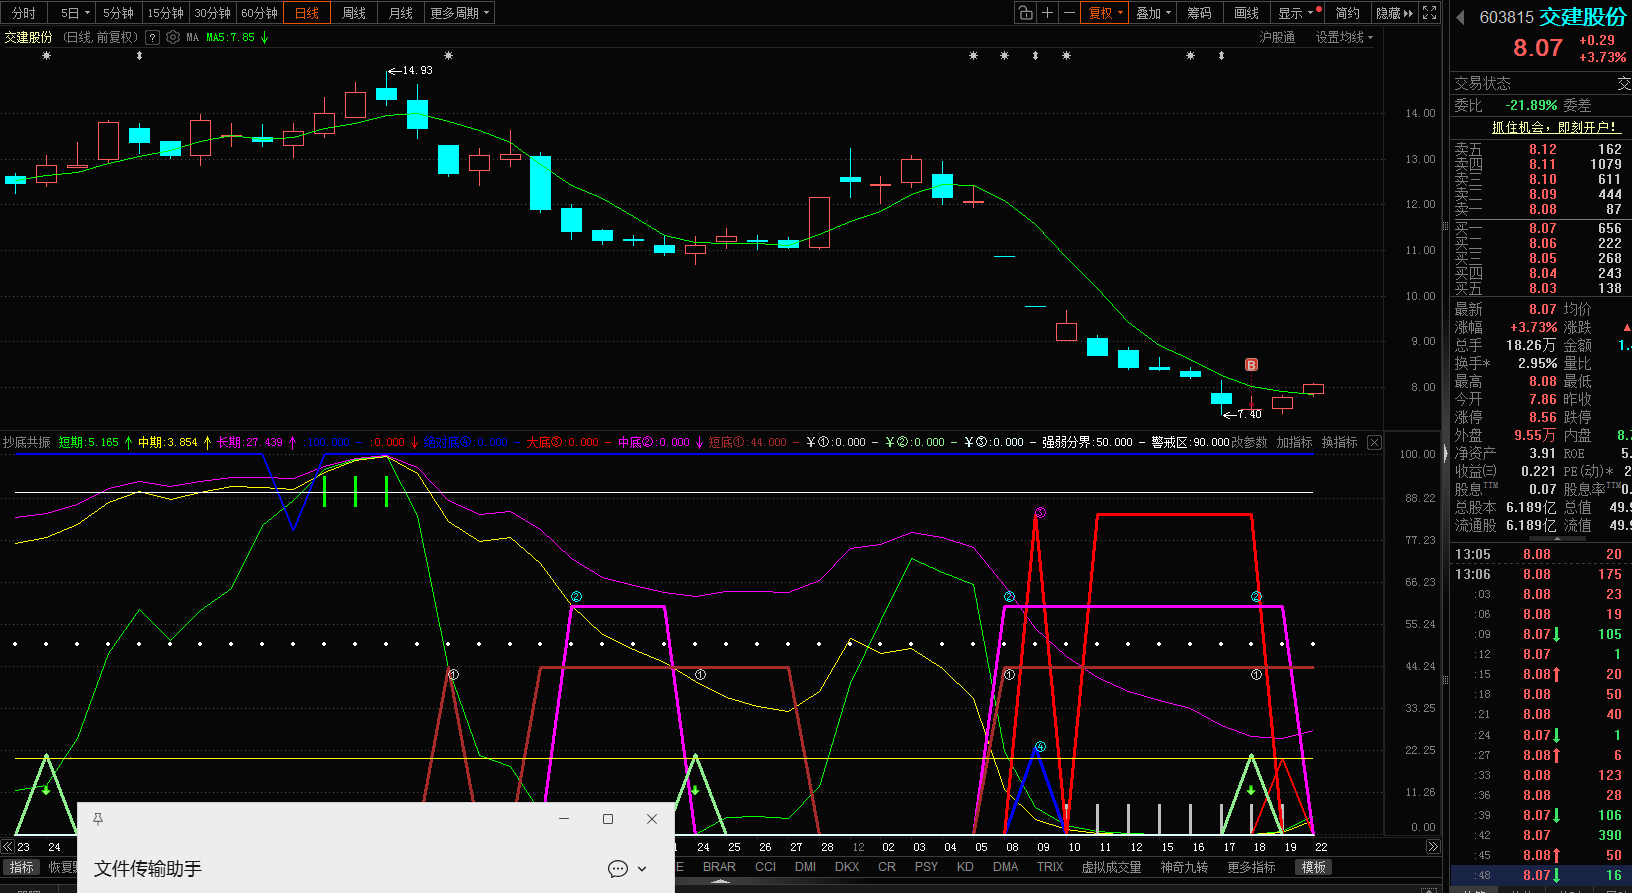This screenshot has height=893, width=1632.
Task: Pin the 文件传输助手 window
Action: click(x=98, y=819)
